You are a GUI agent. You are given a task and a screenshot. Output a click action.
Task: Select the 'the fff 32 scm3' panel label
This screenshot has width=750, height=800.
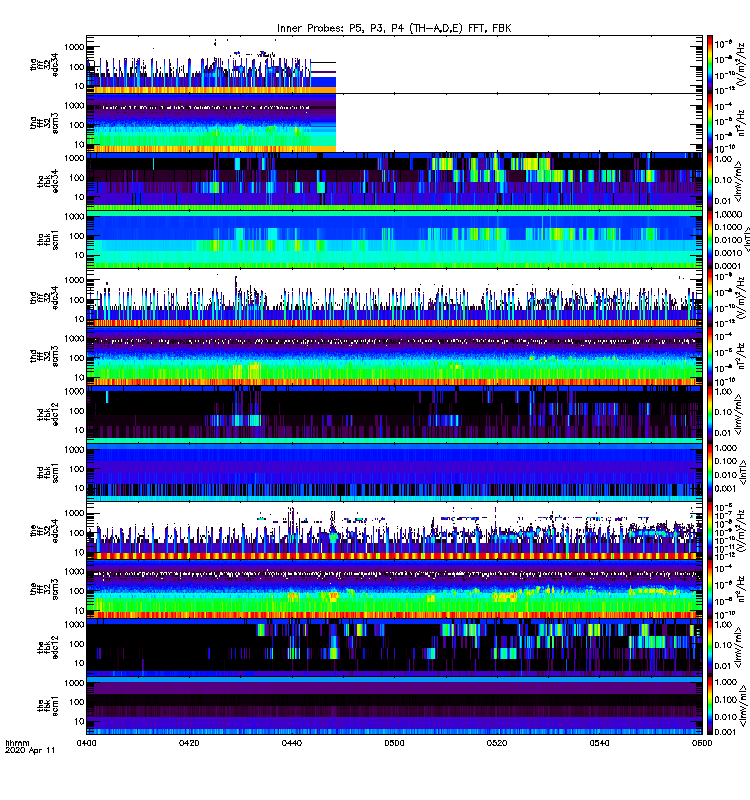coord(44,589)
